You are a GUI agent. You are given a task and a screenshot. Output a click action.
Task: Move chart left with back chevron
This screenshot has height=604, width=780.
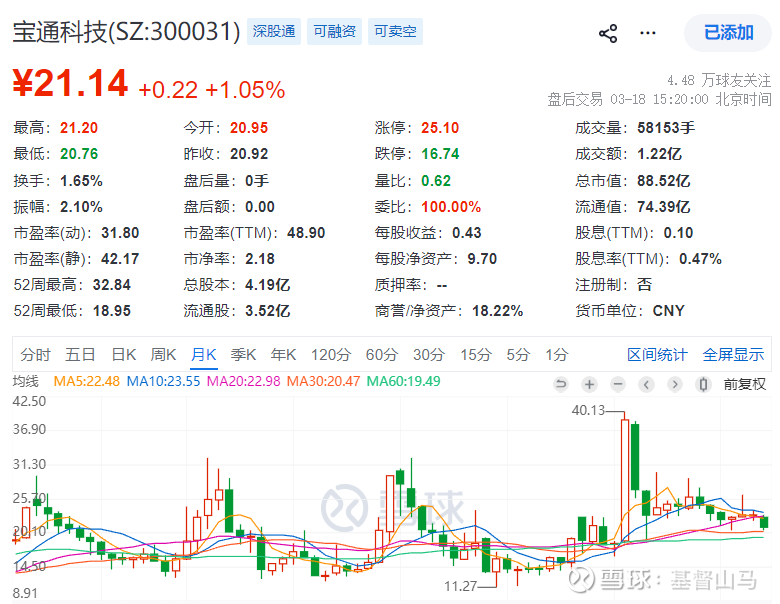(x=646, y=384)
